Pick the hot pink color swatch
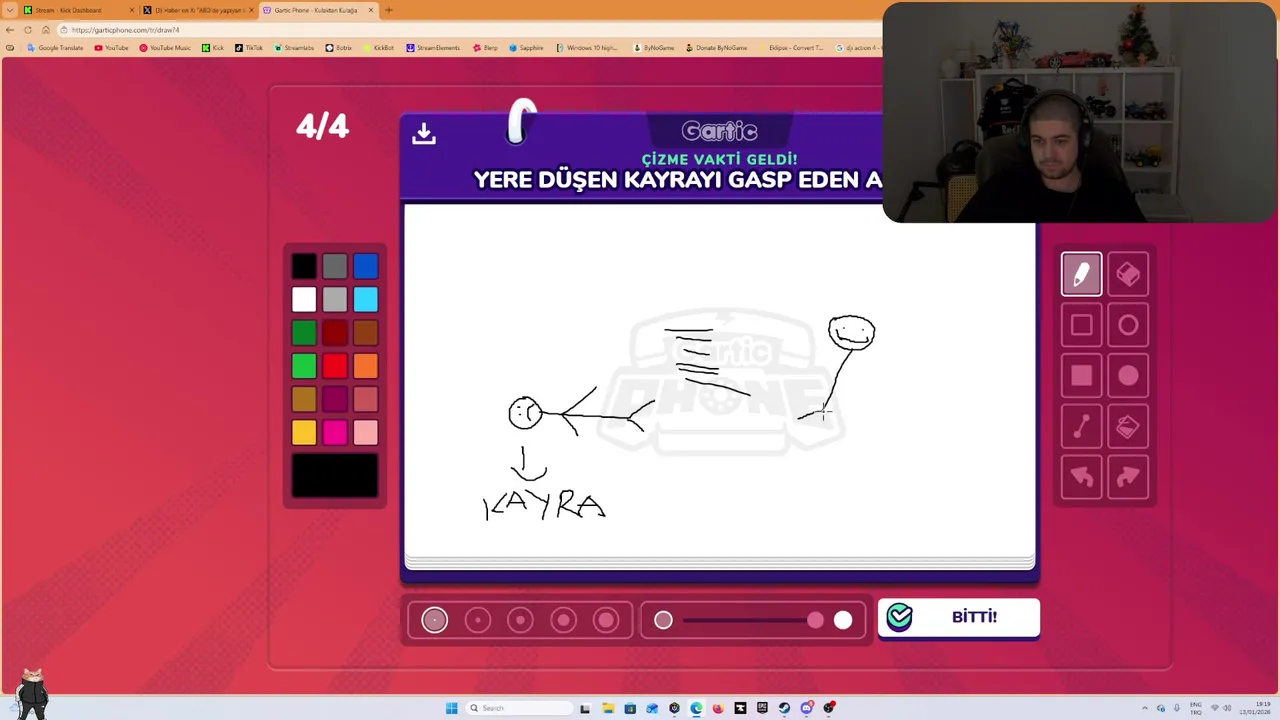Image resolution: width=1280 pixels, height=720 pixels. 335,432
